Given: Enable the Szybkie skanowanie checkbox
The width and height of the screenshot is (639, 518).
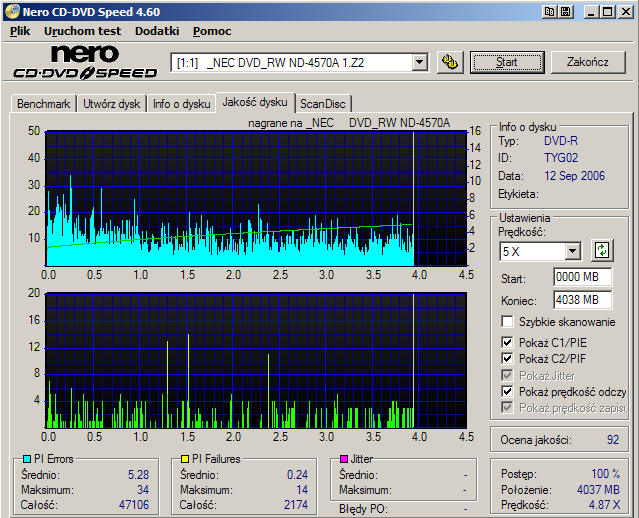Looking at the screenshot, I should [507, 322].
